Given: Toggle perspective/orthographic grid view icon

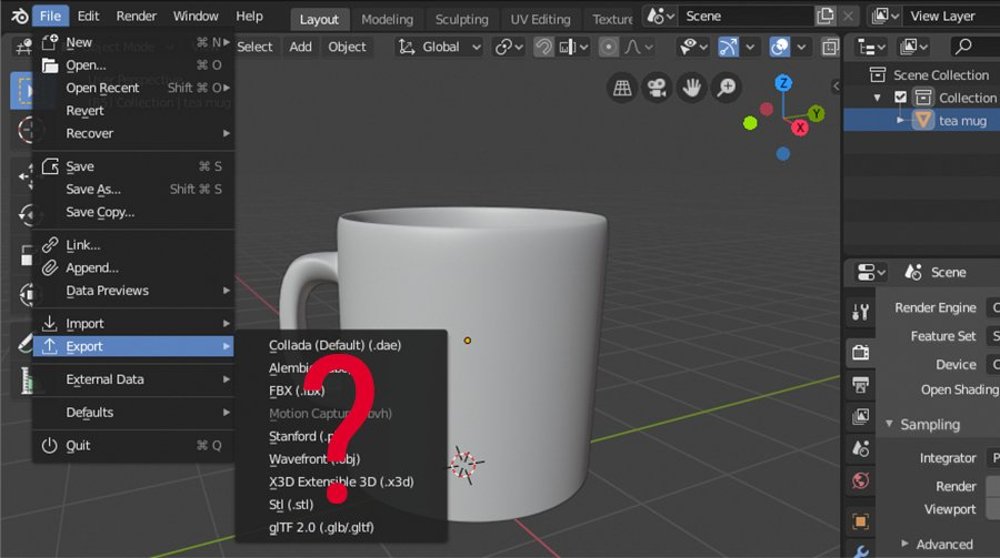Looking at the screenshot, I should (x=622, y=88).
